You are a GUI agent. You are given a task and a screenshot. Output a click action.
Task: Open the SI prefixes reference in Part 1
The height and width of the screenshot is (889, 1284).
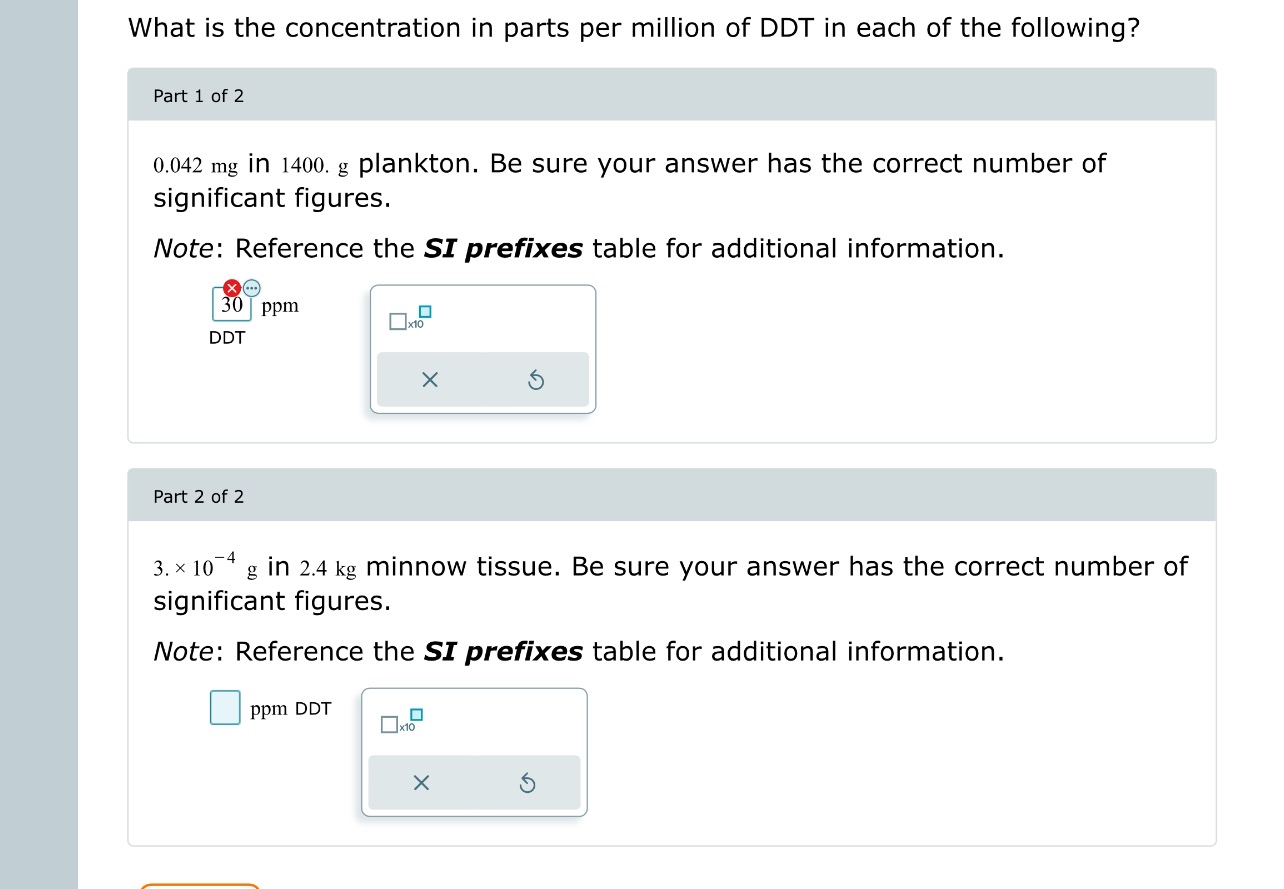(x=503, y=248)
